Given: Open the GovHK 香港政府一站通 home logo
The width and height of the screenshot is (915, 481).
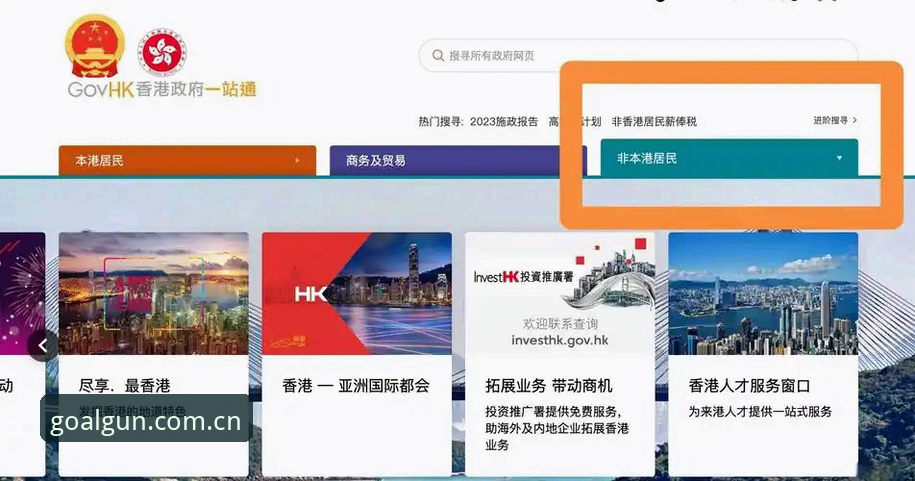Looking at the screenshot, I should [x=162, y=89].
